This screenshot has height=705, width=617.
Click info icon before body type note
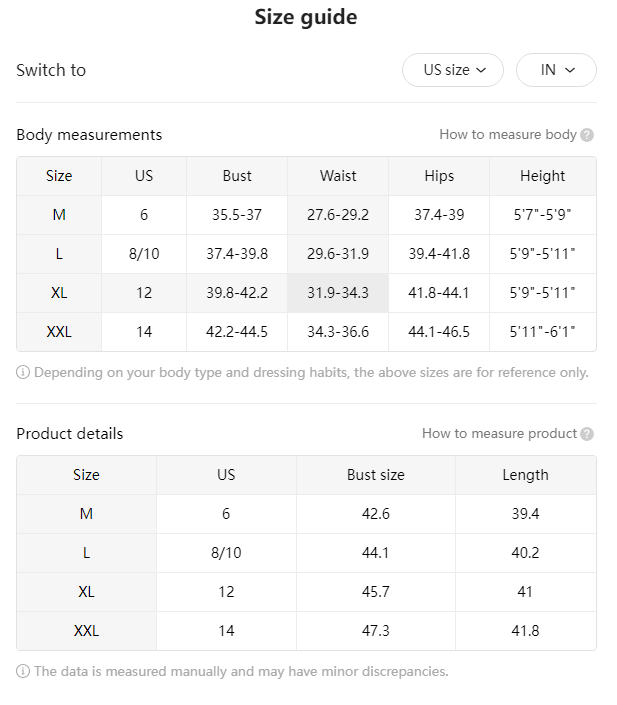[x=23, y=372]
